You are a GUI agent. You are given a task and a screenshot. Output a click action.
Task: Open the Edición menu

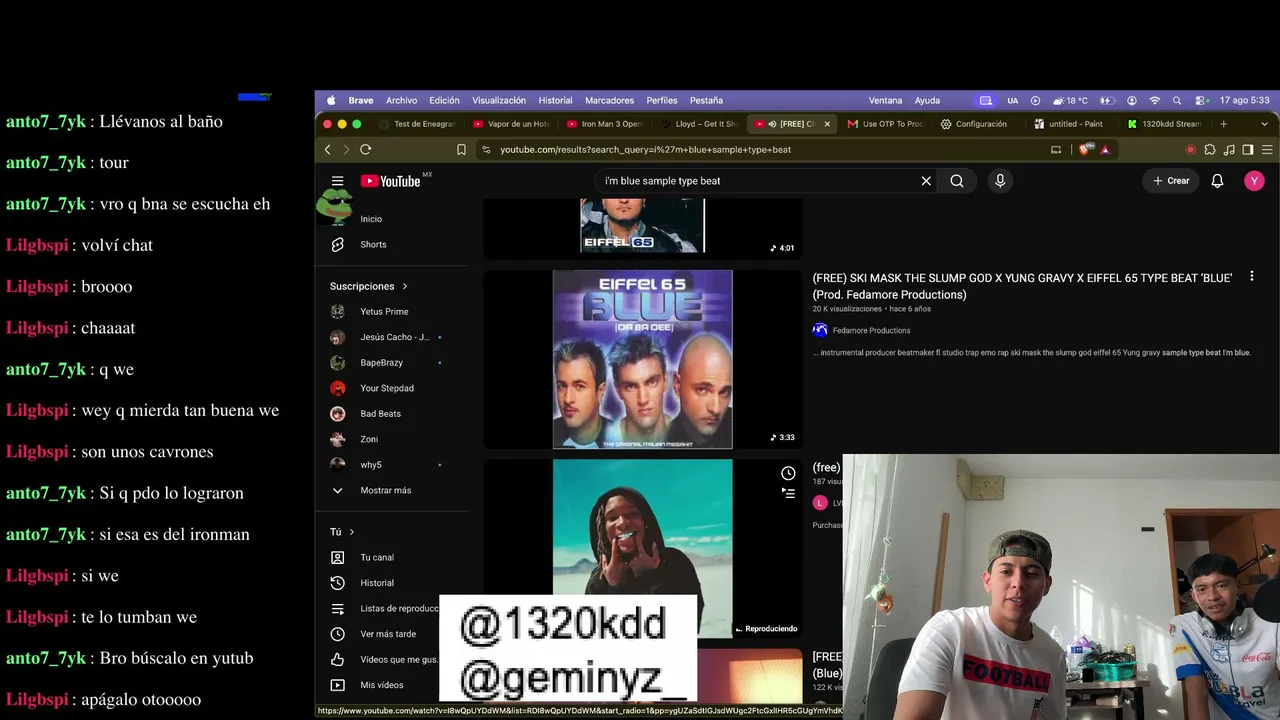444,100
